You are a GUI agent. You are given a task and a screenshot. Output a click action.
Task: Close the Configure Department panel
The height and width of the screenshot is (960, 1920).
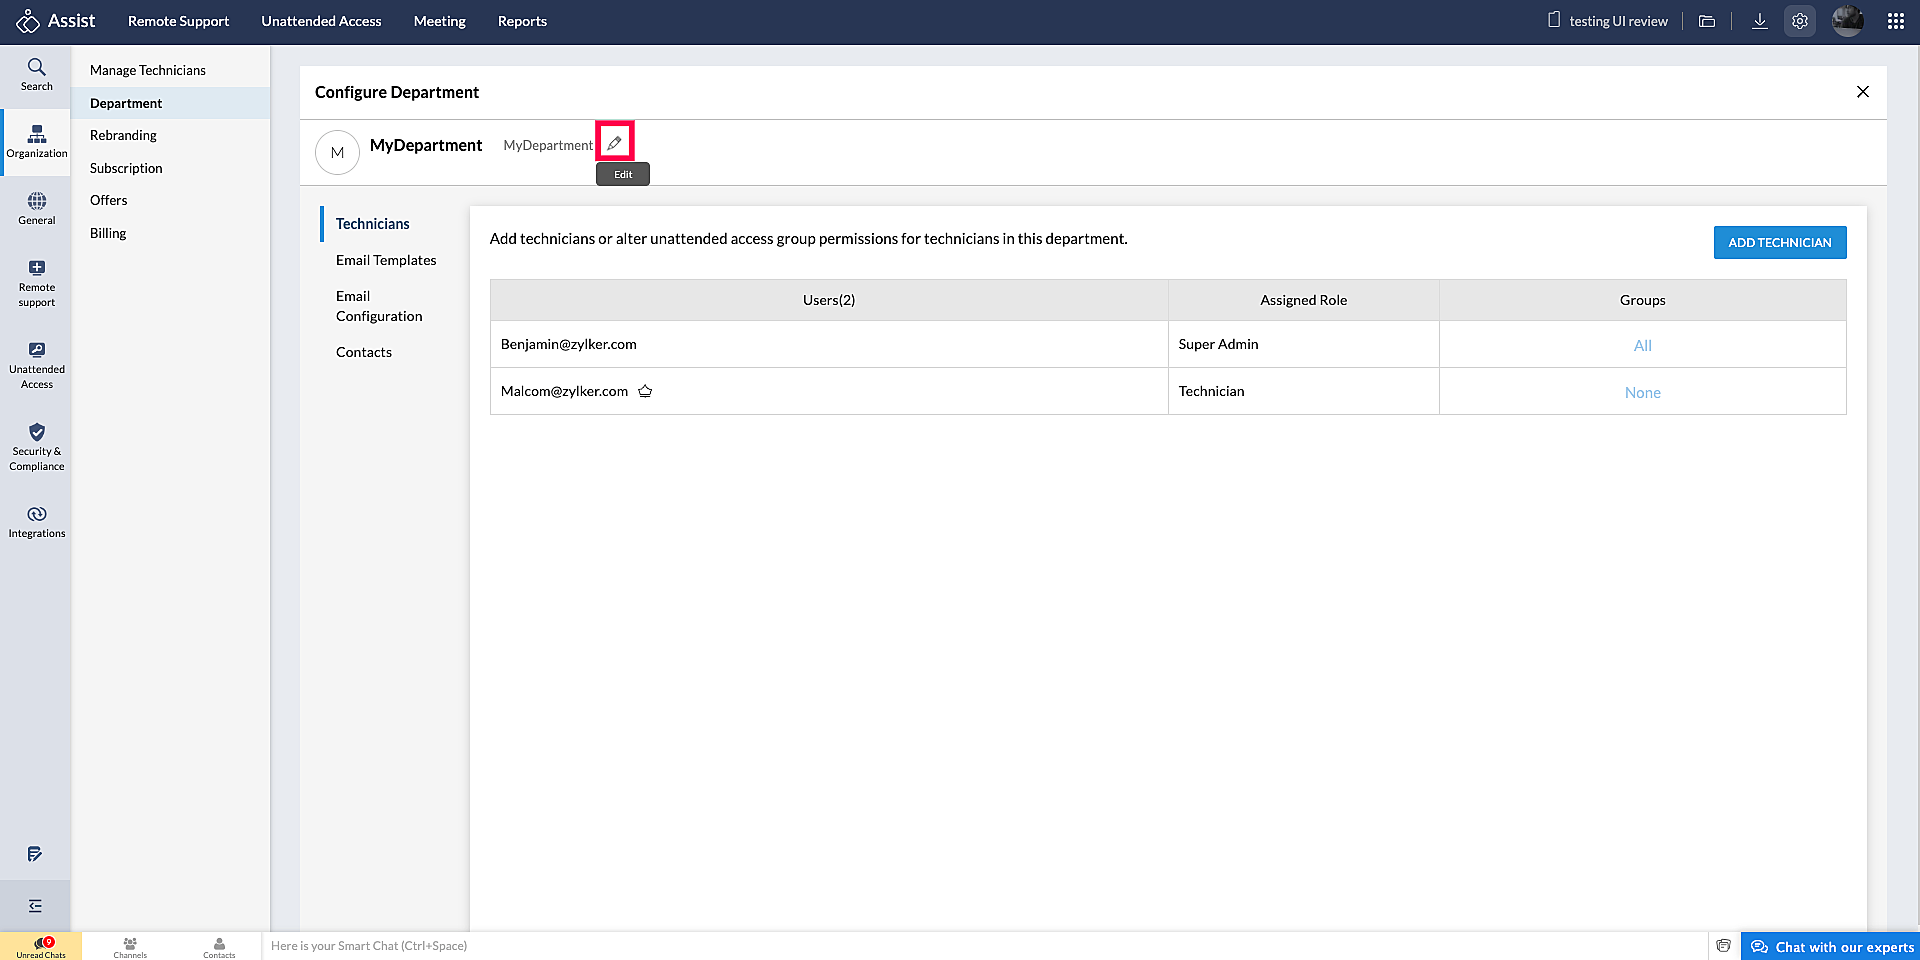pyautogui.click(x=1863, y=92)
